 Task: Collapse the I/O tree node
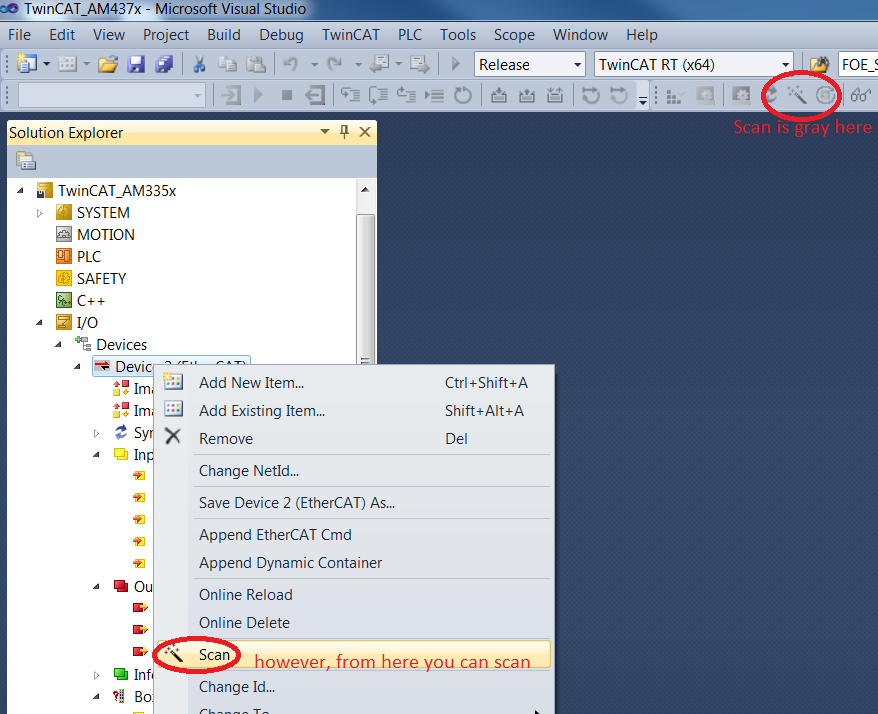point(39,323)
